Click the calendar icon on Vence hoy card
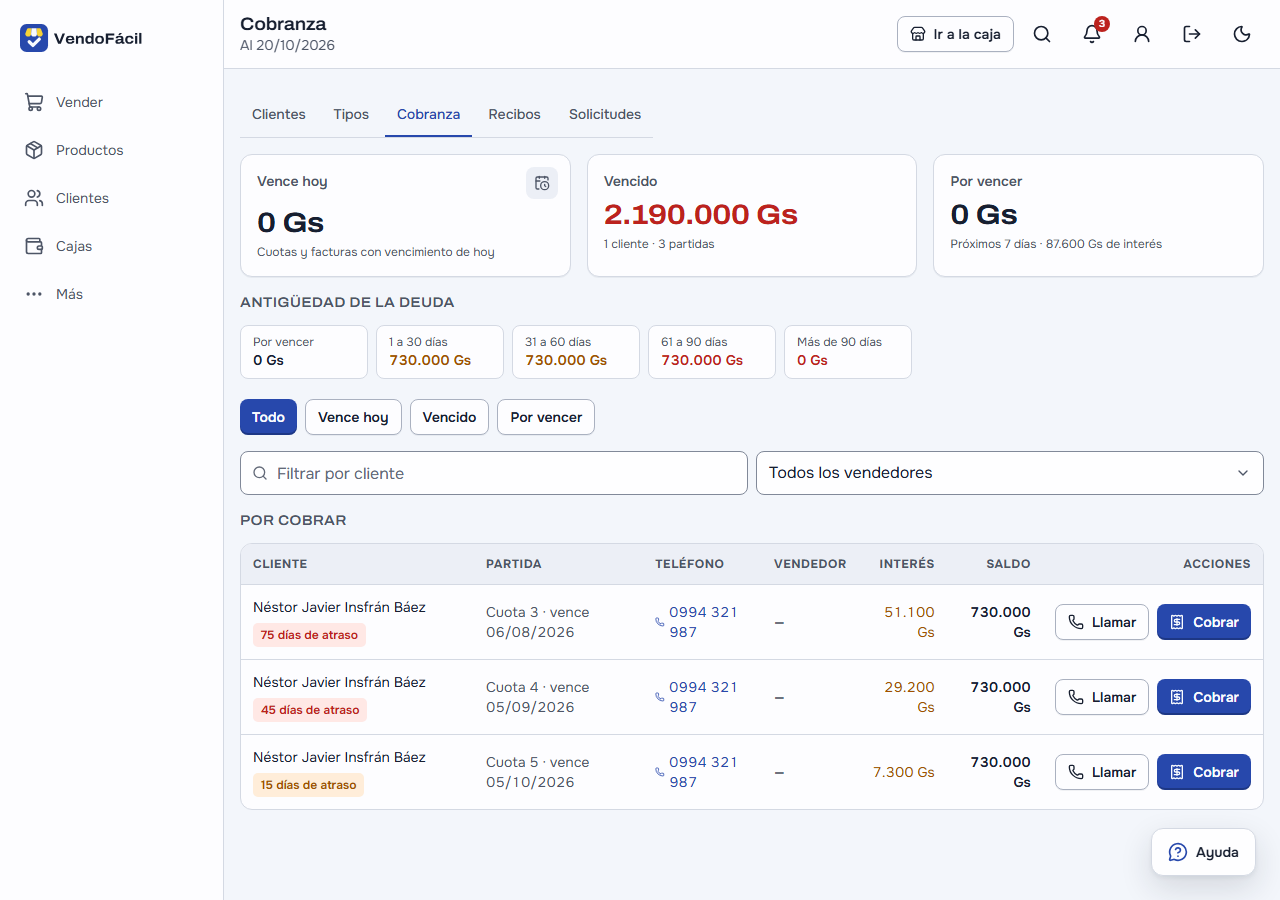1280x900 pixels. click(x=542, y=183)
